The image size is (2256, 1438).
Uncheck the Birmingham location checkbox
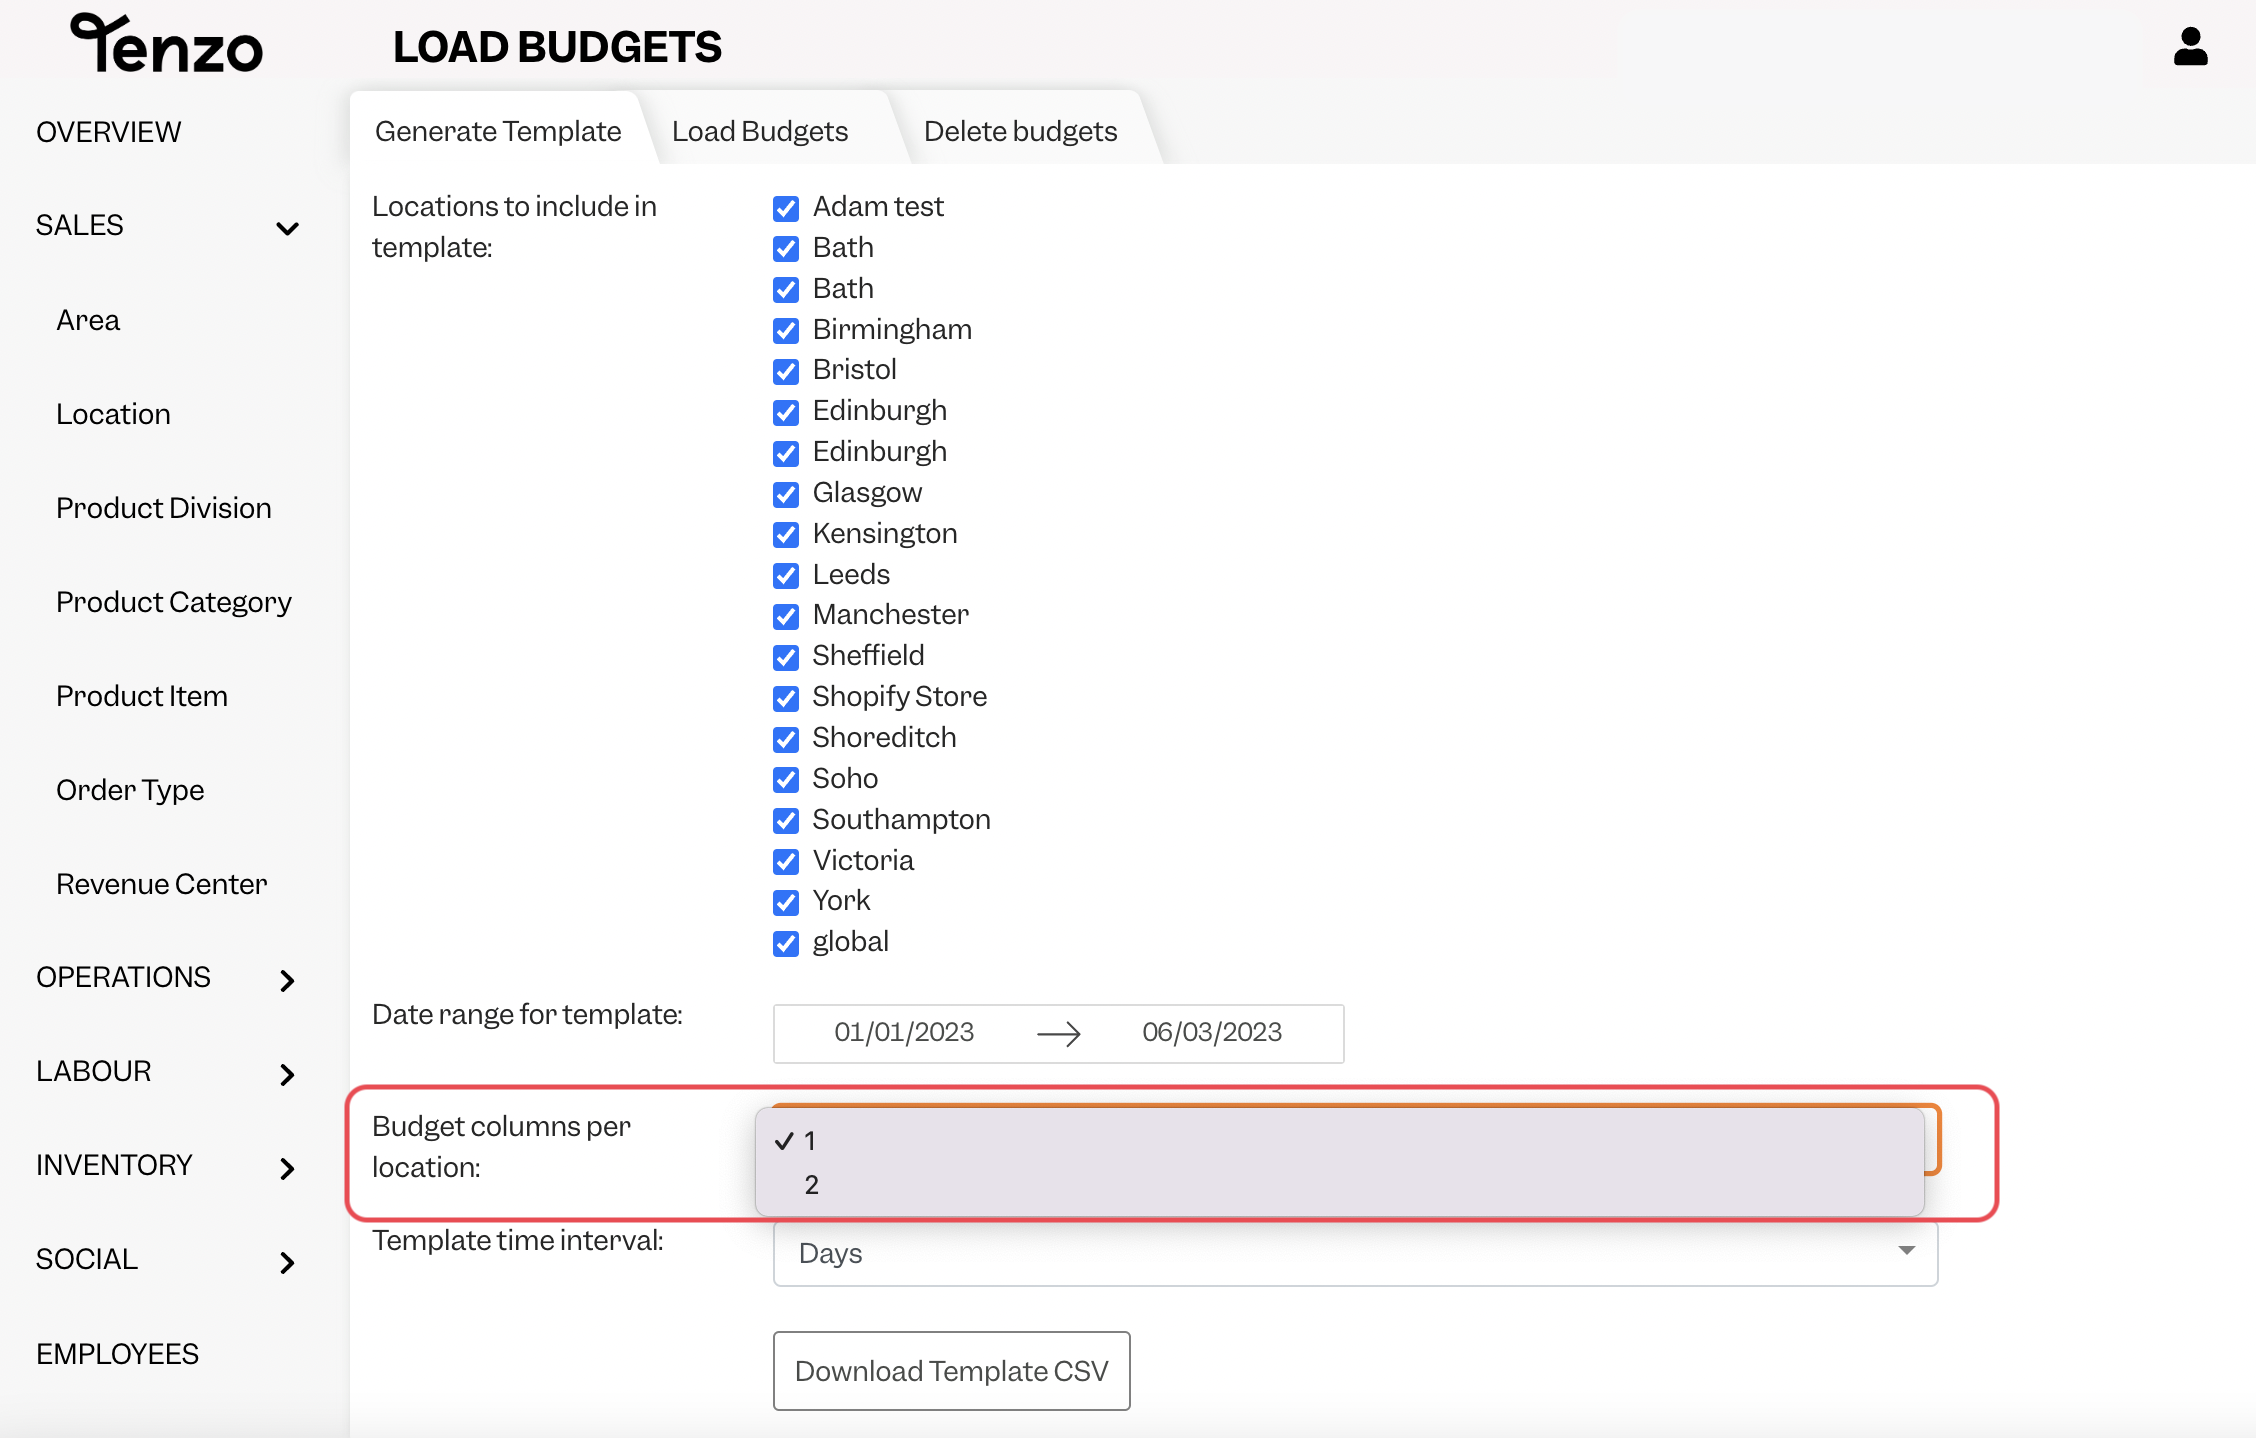786,331
